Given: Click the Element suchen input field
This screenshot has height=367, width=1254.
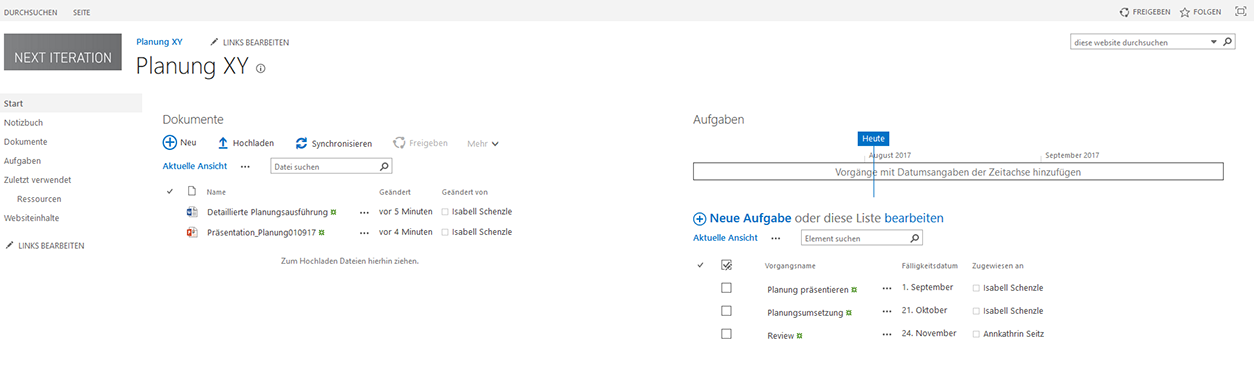Looking at the screenshot, I should point(855,238).
